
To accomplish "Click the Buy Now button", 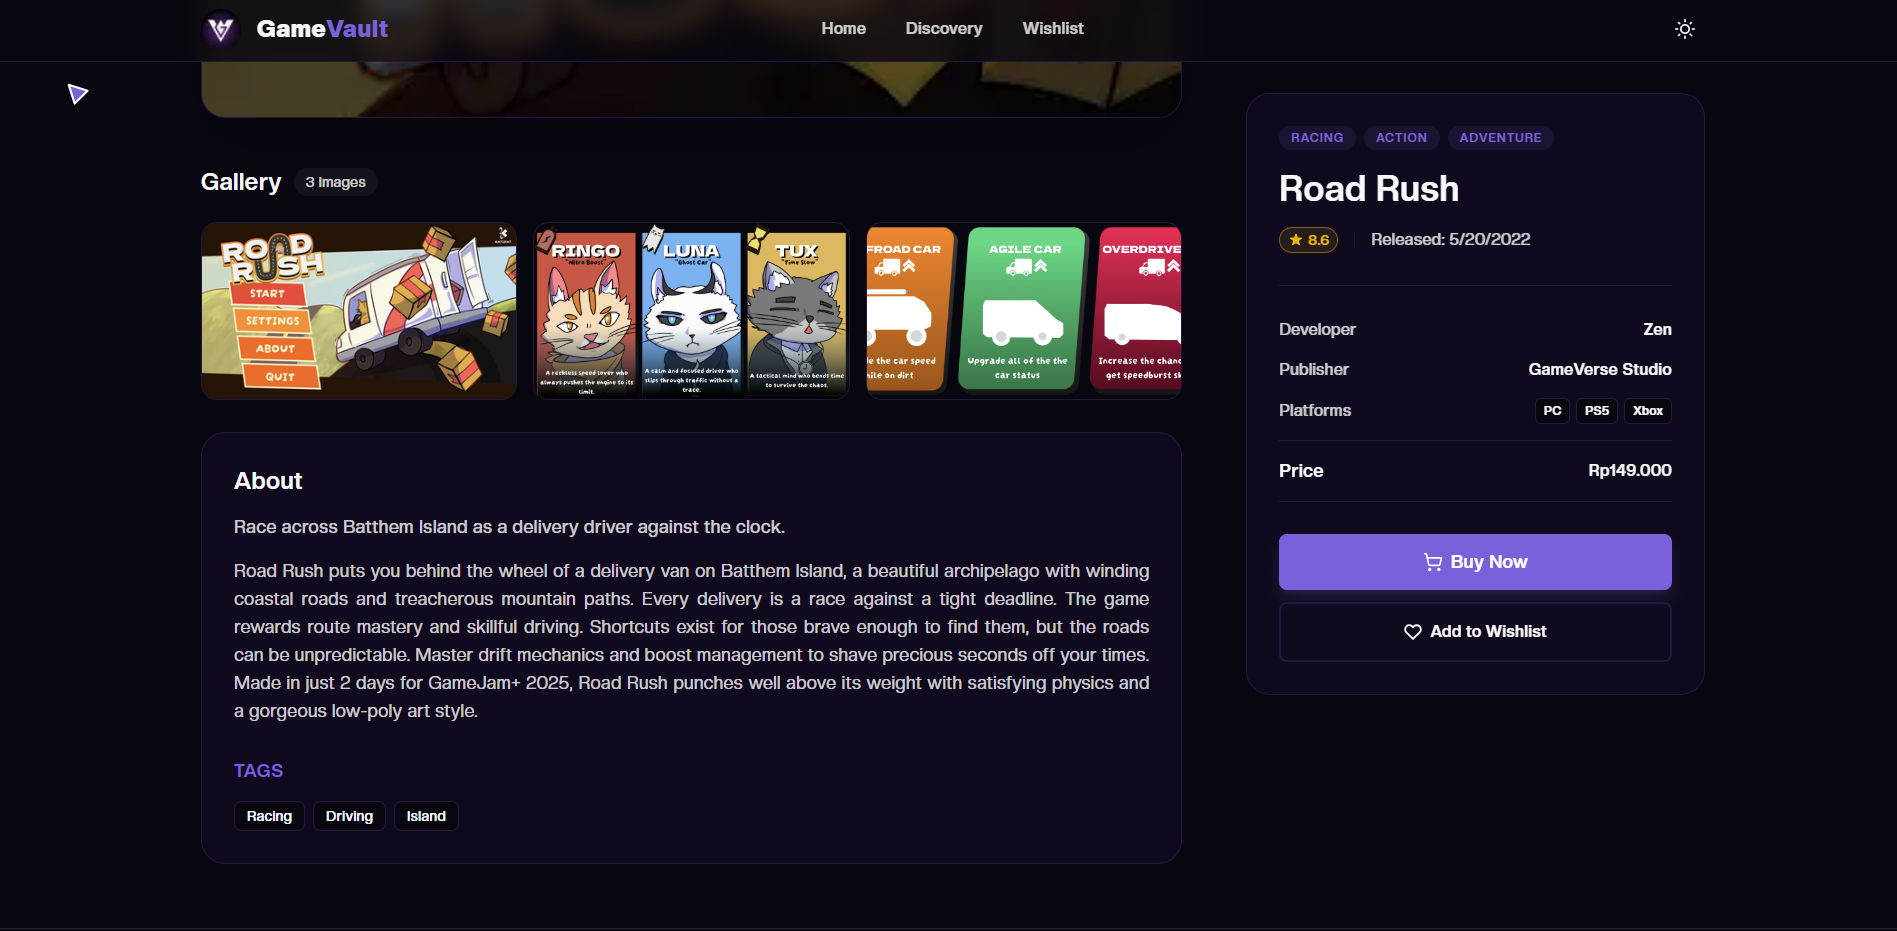I will 1475,562.
